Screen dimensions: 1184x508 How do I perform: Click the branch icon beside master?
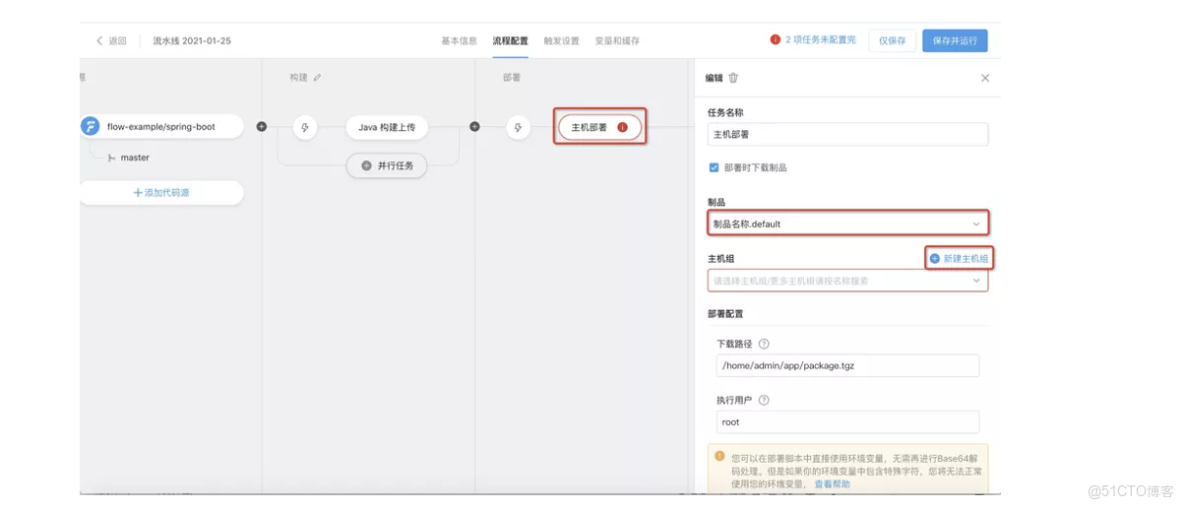112,158
